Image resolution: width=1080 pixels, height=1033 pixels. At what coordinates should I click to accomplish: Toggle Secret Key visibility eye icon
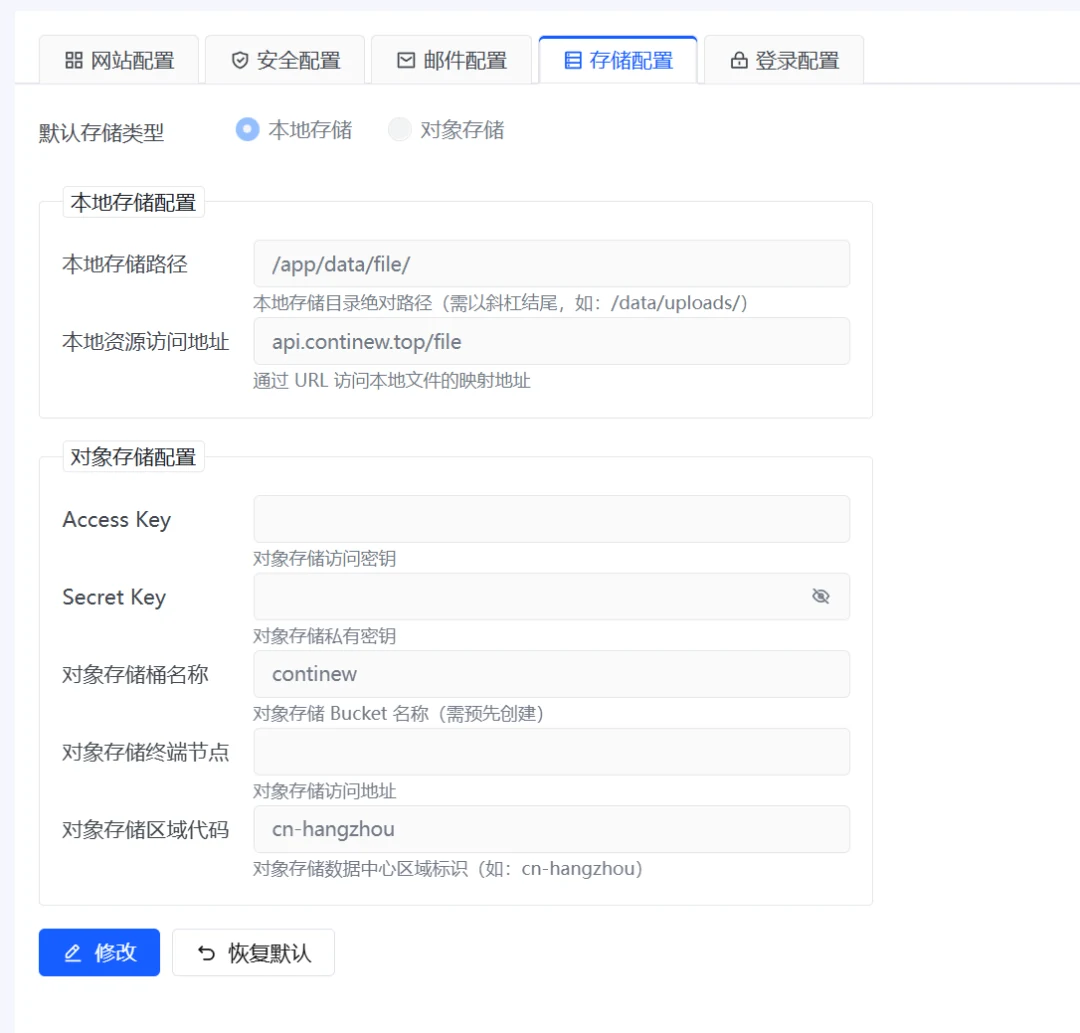[820, 596]
